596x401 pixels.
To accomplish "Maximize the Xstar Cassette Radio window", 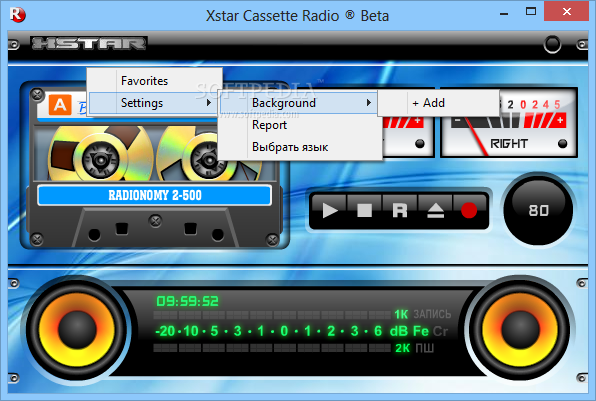I will point(531,12).
